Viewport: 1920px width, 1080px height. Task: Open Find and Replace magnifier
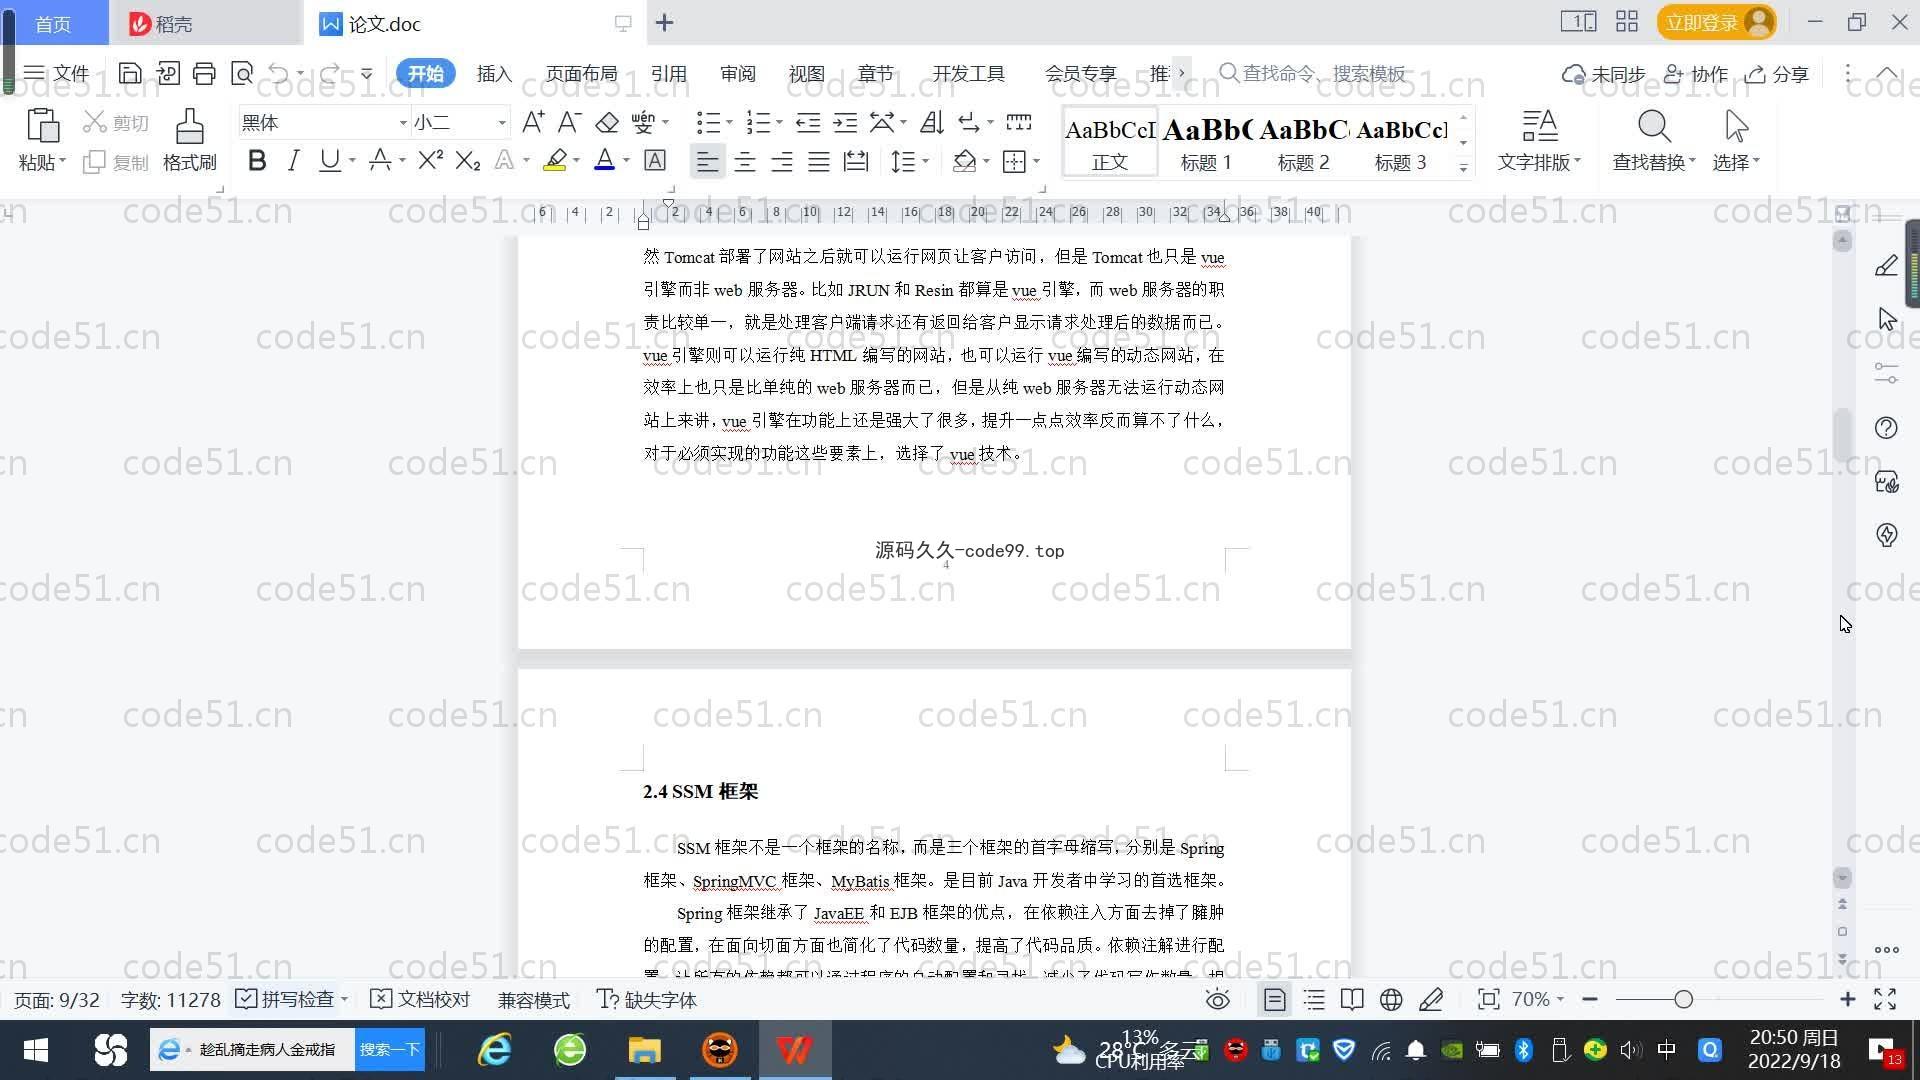1654,126
